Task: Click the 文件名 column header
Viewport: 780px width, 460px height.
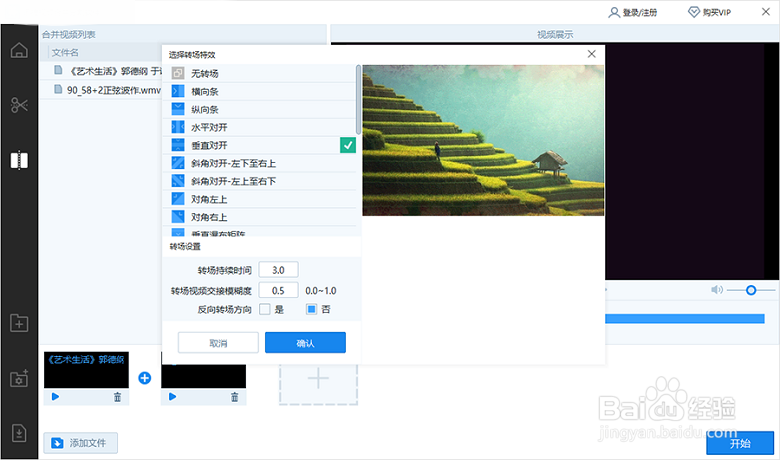Action: [65, 52]
